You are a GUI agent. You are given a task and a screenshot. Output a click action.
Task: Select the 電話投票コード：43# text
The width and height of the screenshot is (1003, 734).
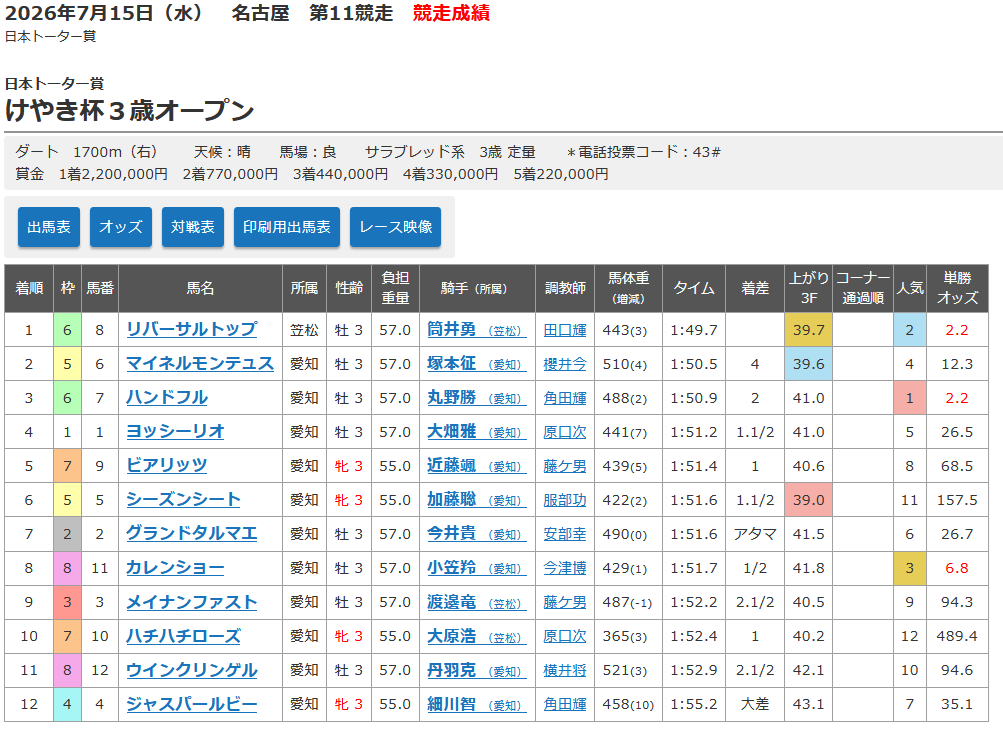[x=644, y=152]
